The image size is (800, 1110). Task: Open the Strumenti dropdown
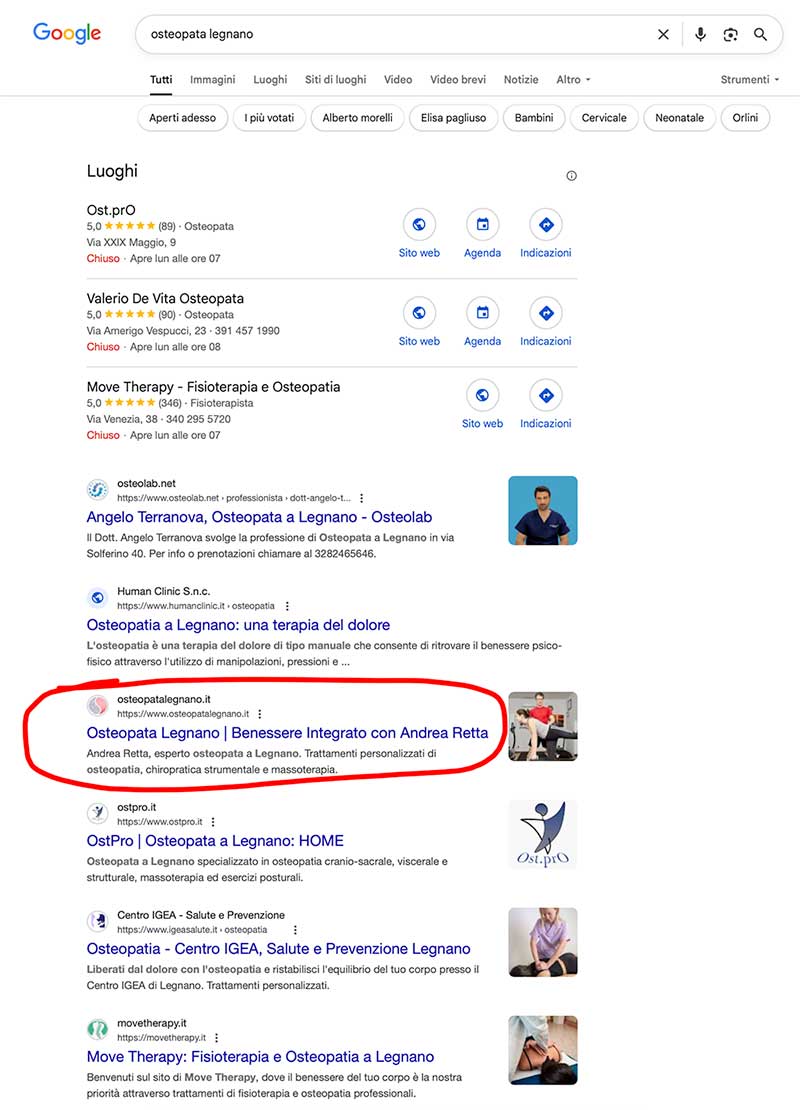click(x=750, y=79)
